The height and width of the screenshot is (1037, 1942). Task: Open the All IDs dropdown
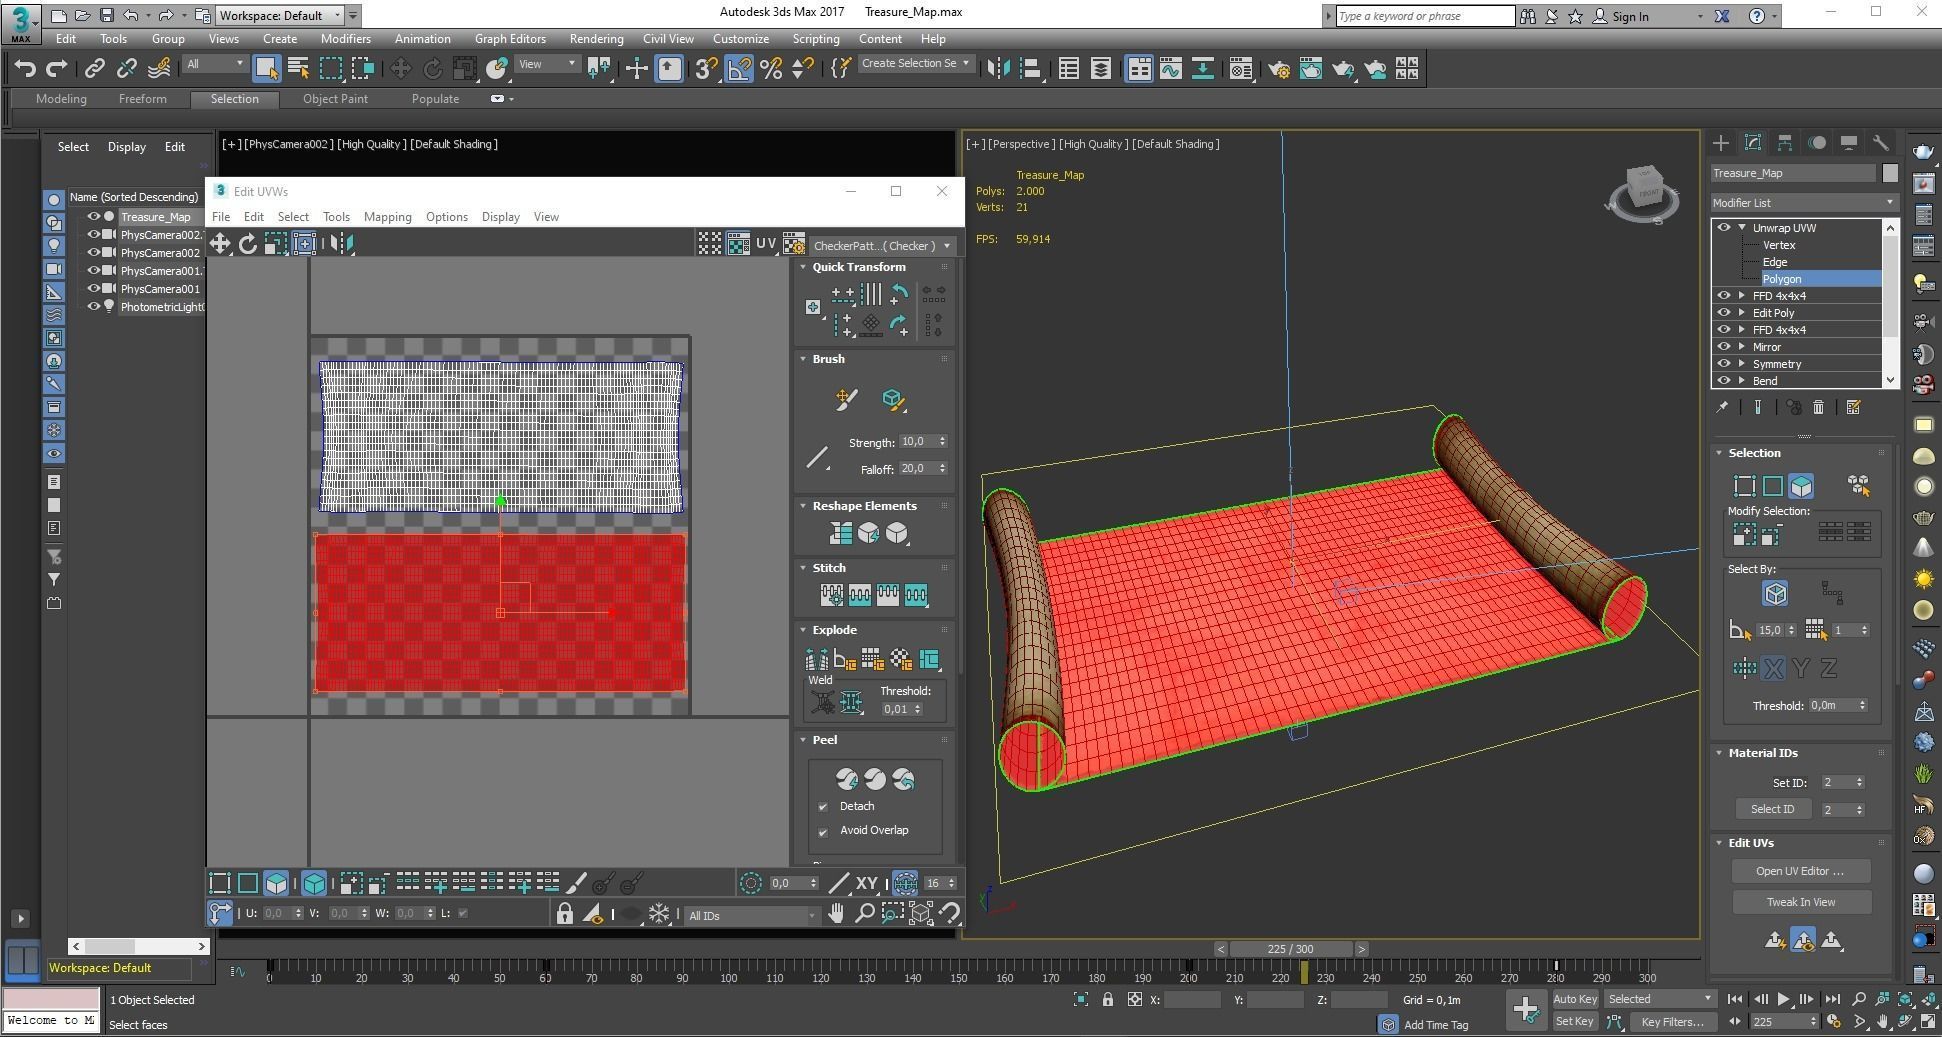(x=751, y=915)
